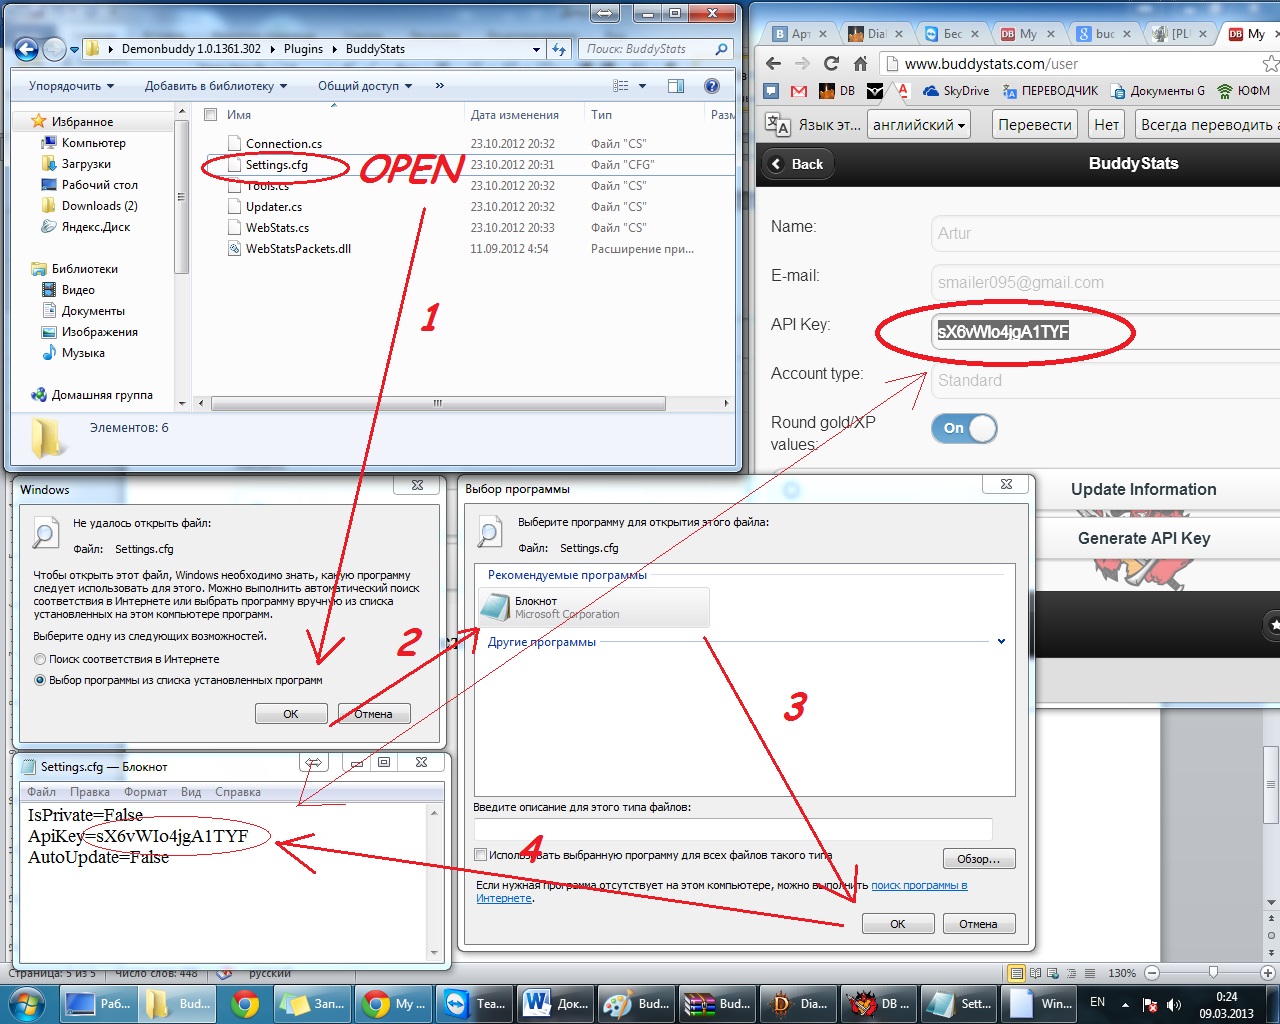Viewport: 1280px width, 1024px height.
Task: Select 'Поиск соответствия в Интернете' radio option
Action: click(40, 659)
